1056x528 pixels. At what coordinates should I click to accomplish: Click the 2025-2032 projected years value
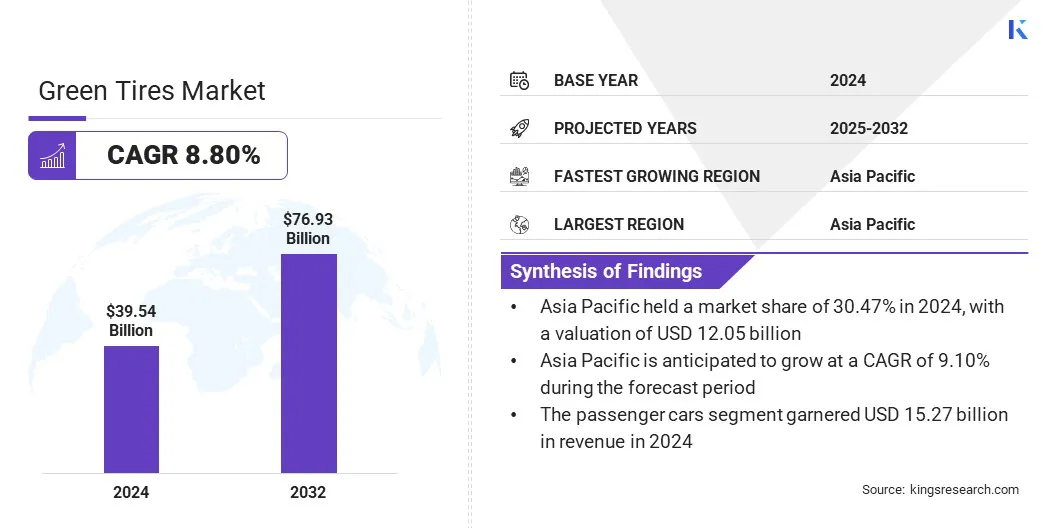tap(868, 128)
